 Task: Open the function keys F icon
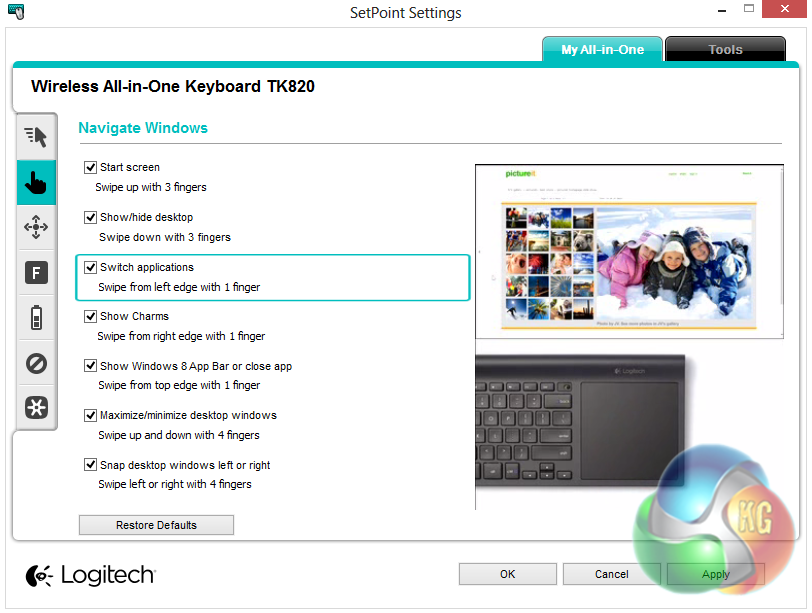click(x=36, y=272)
